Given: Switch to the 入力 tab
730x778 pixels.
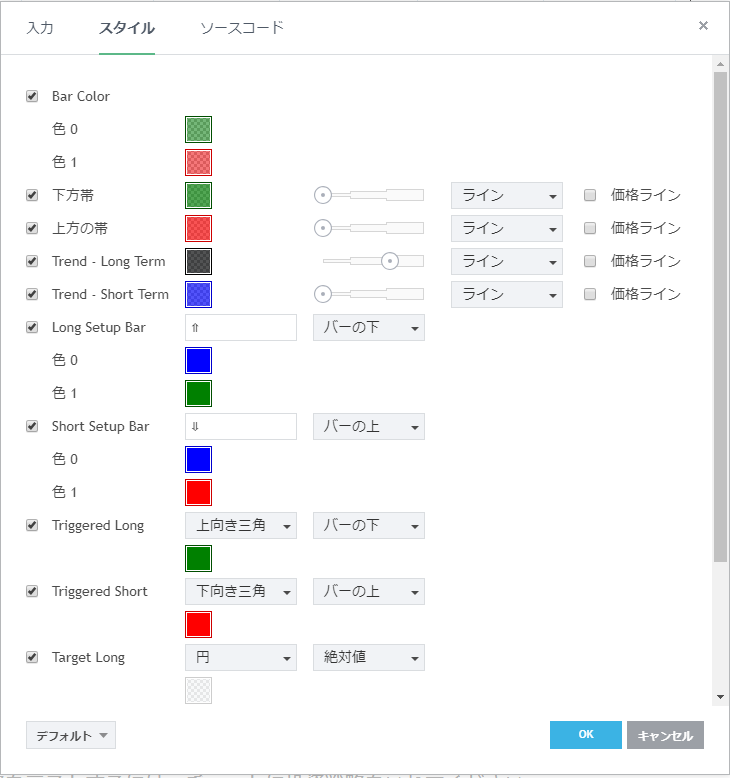Looking at the screenshot, I should click(40, 28).
